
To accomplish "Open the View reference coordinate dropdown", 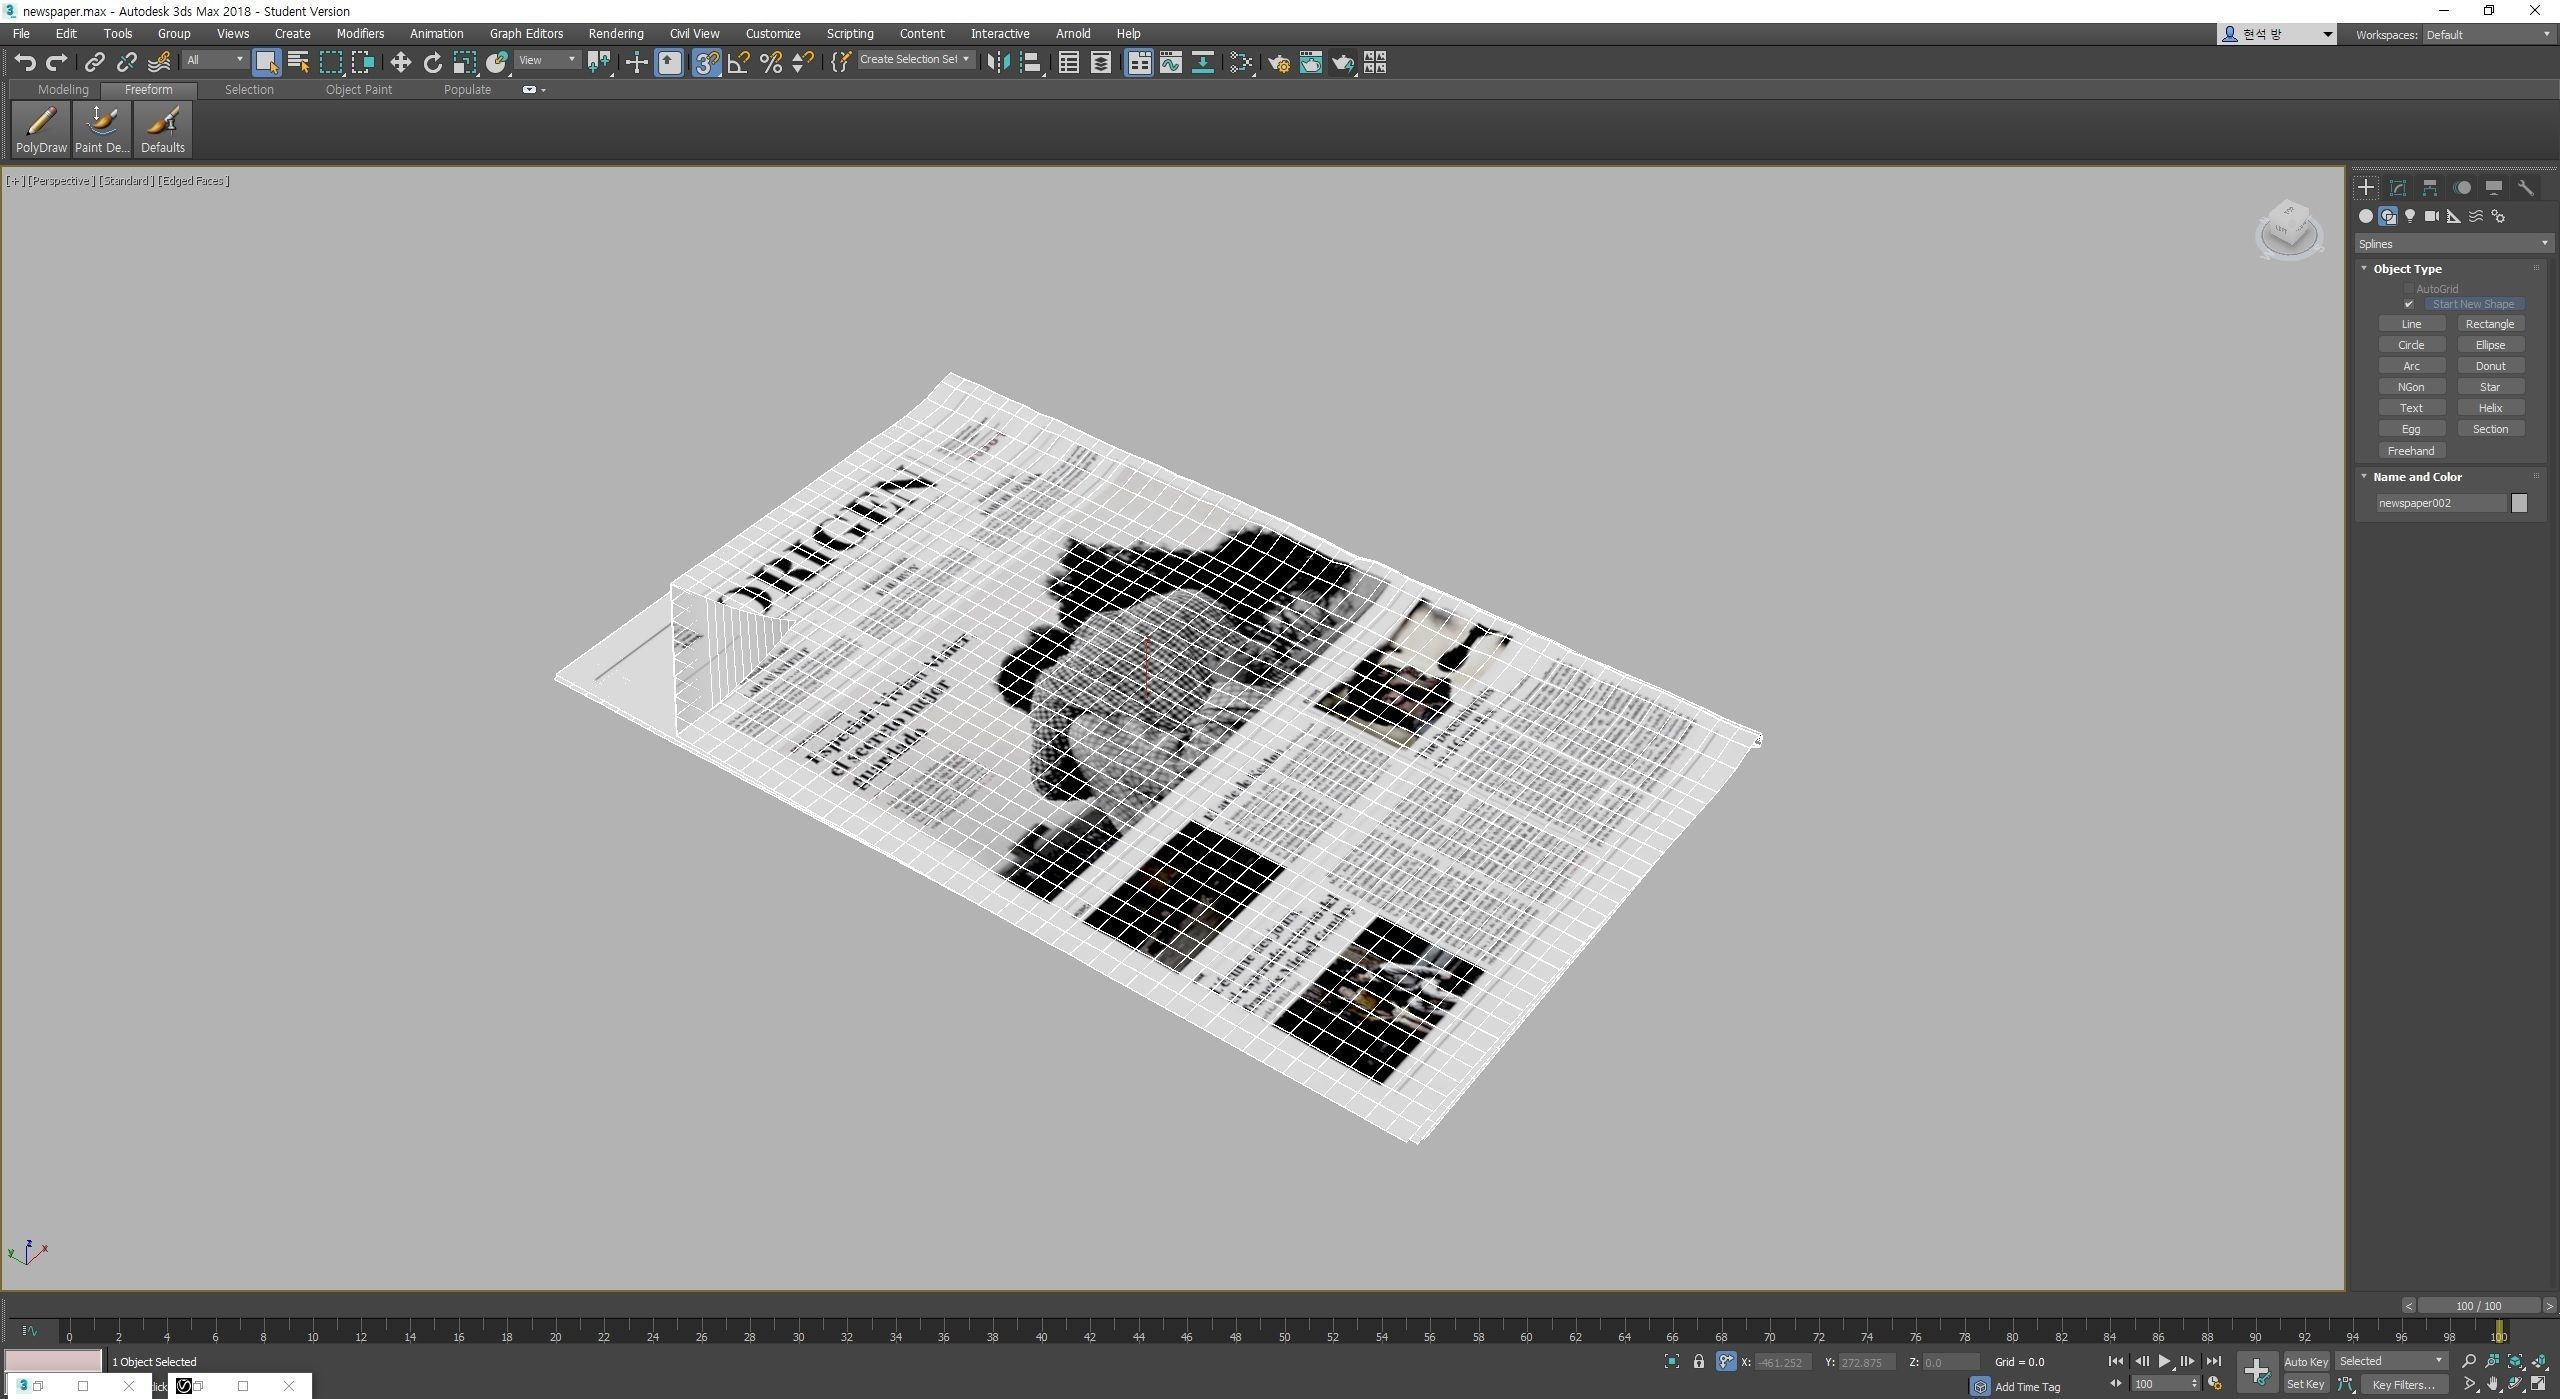I will point(547,61).
